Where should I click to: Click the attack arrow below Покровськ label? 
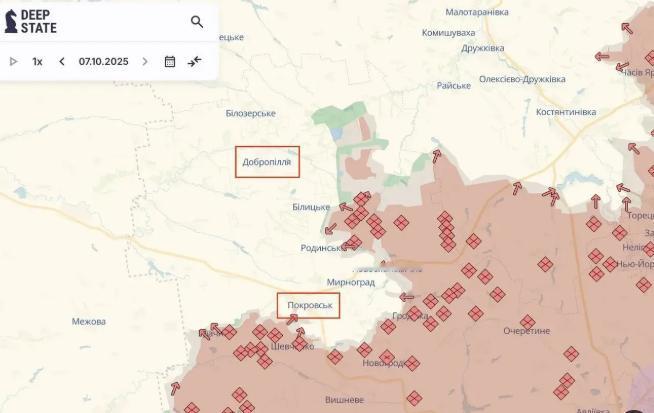(292, 320)
